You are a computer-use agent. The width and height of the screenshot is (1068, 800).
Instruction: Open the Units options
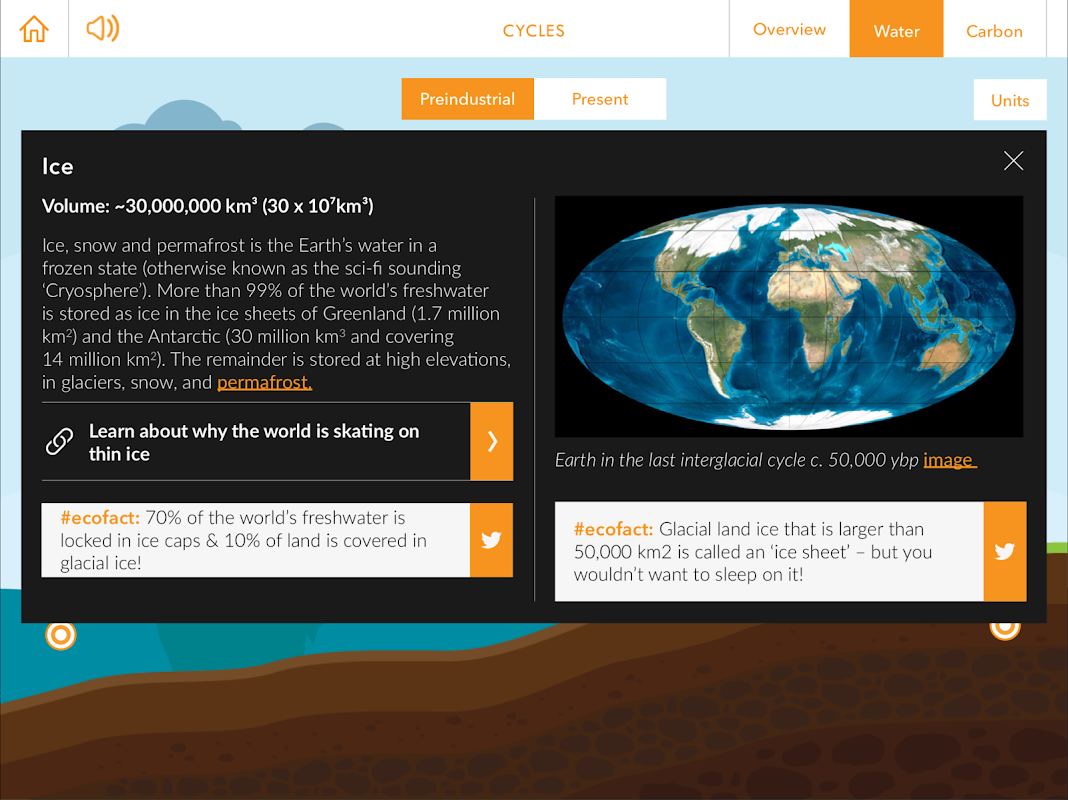pyautogui.click(x=1009, y=100)
